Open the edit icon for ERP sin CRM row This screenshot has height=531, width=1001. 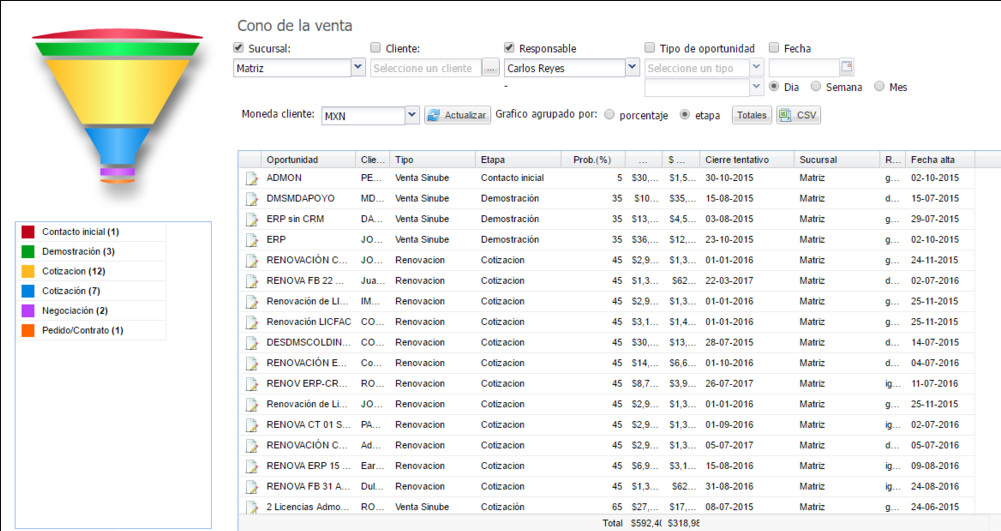pos(252,219)
